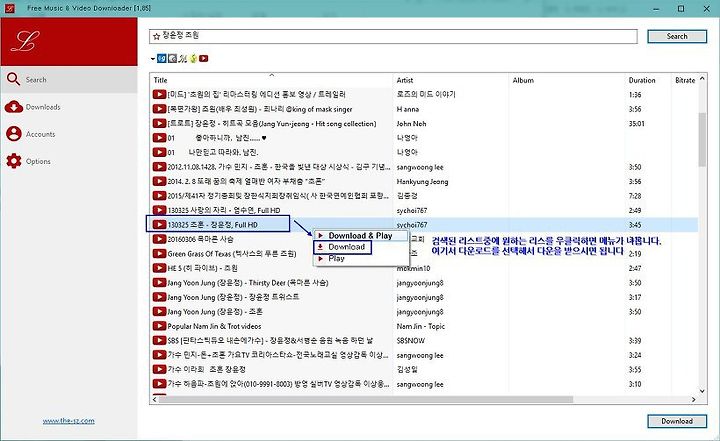Image resolution: width=720 pixels, height=441 pixels.
Task: Click YouTube icon of Hit song collection row
Action: 159,123
